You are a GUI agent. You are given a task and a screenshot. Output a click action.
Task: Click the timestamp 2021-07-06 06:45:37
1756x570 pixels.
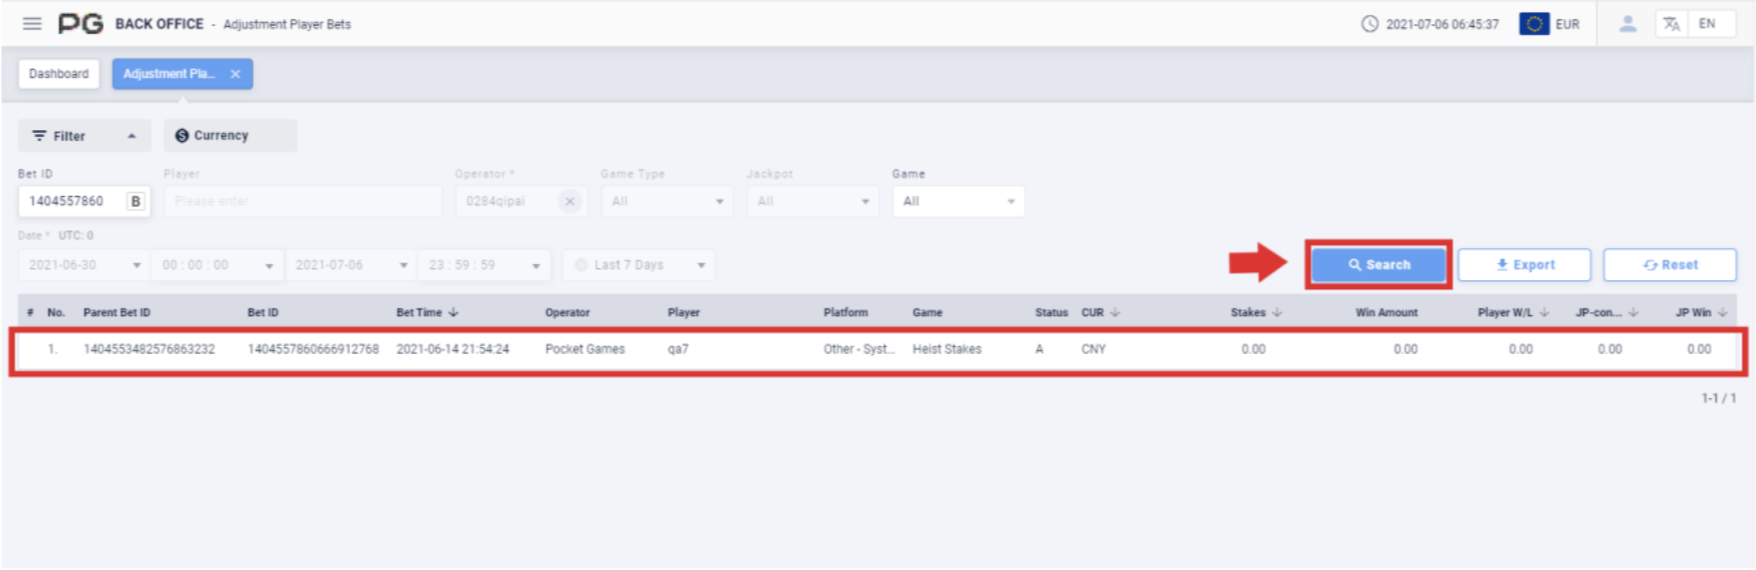click(1442, 24)
